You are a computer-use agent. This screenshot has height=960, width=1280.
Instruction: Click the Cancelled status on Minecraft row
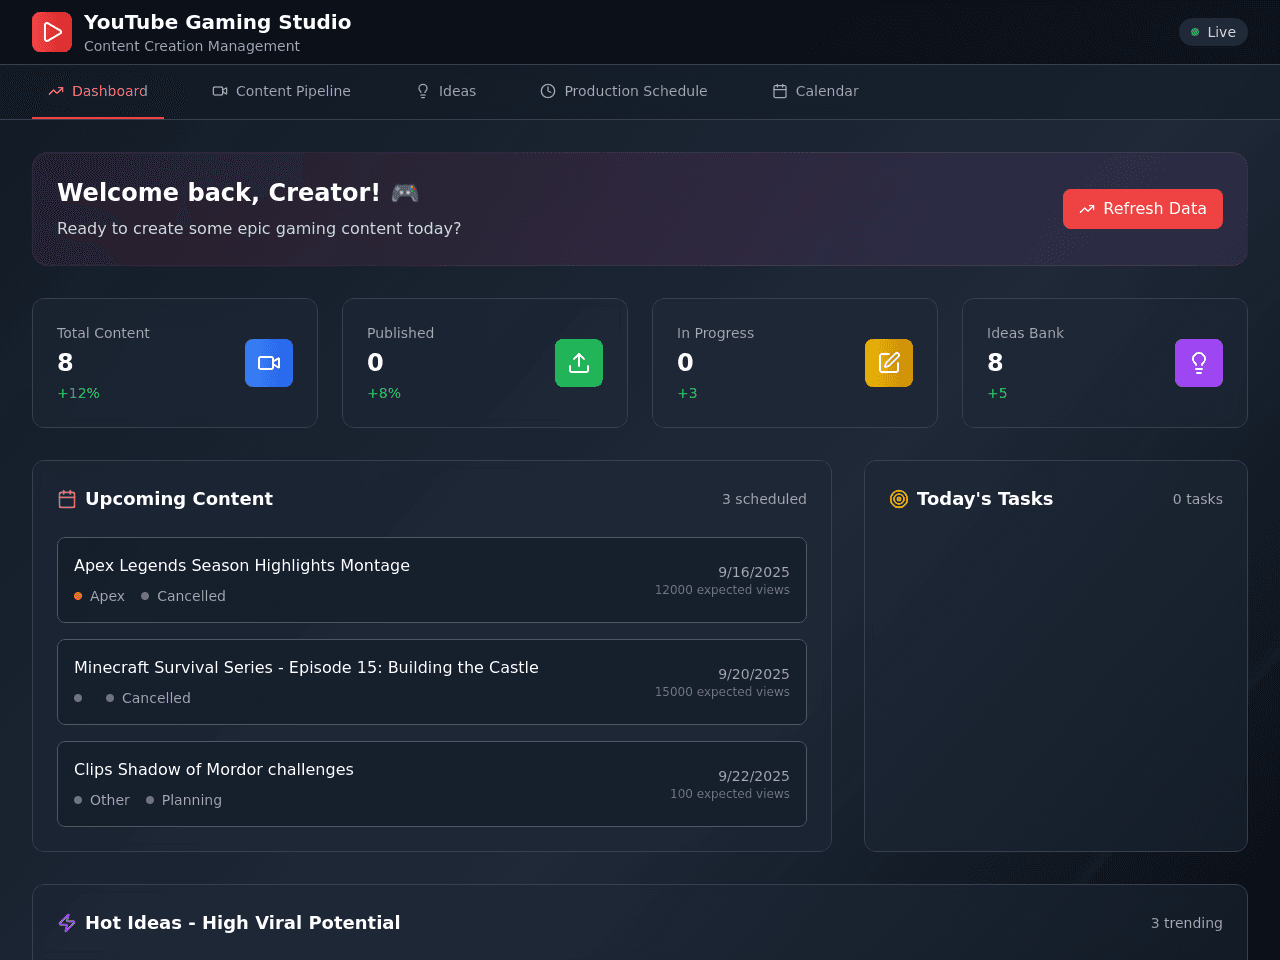pos(148,698)
